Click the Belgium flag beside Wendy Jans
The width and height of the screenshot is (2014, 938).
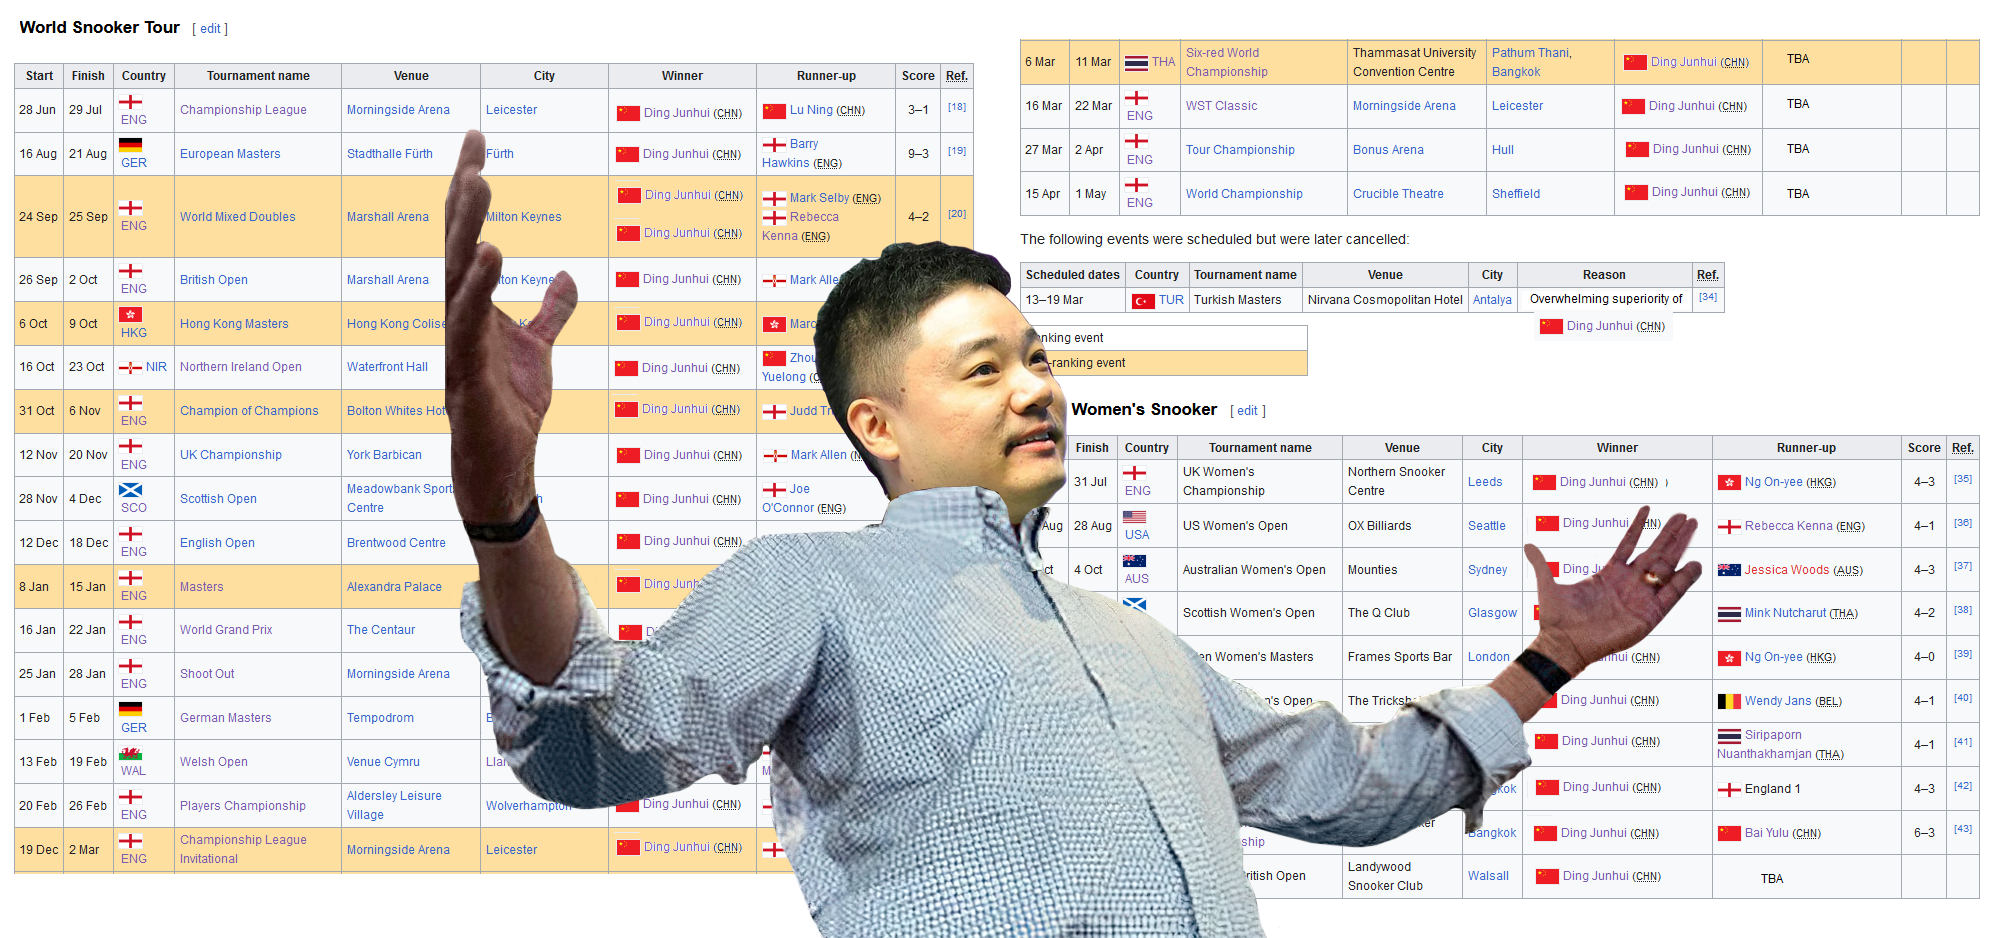[x=1729, y=702]
